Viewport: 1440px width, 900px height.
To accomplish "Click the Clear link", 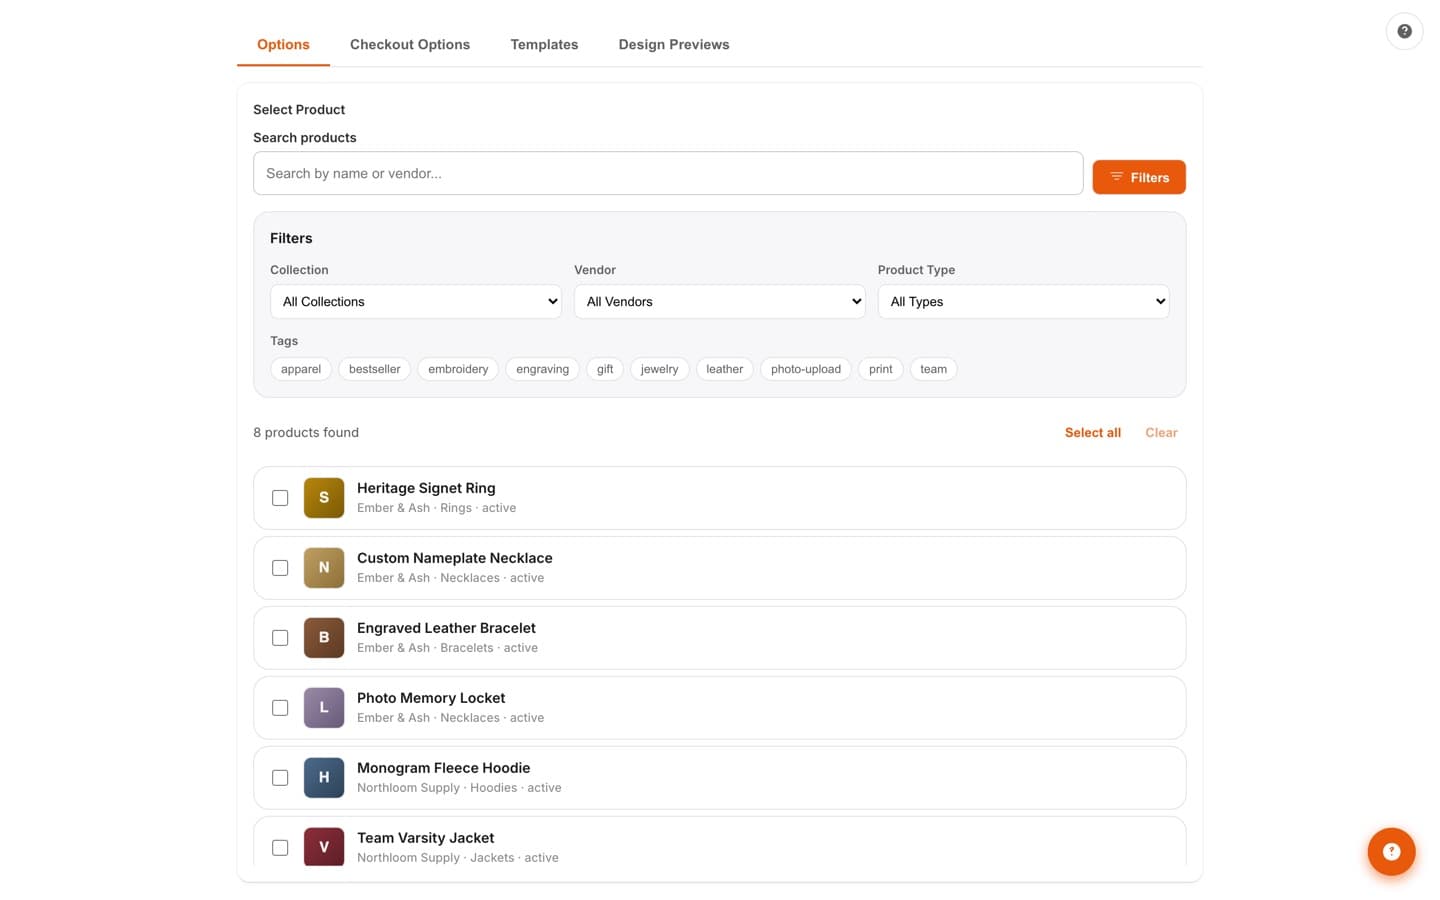I will point(1161,432).
